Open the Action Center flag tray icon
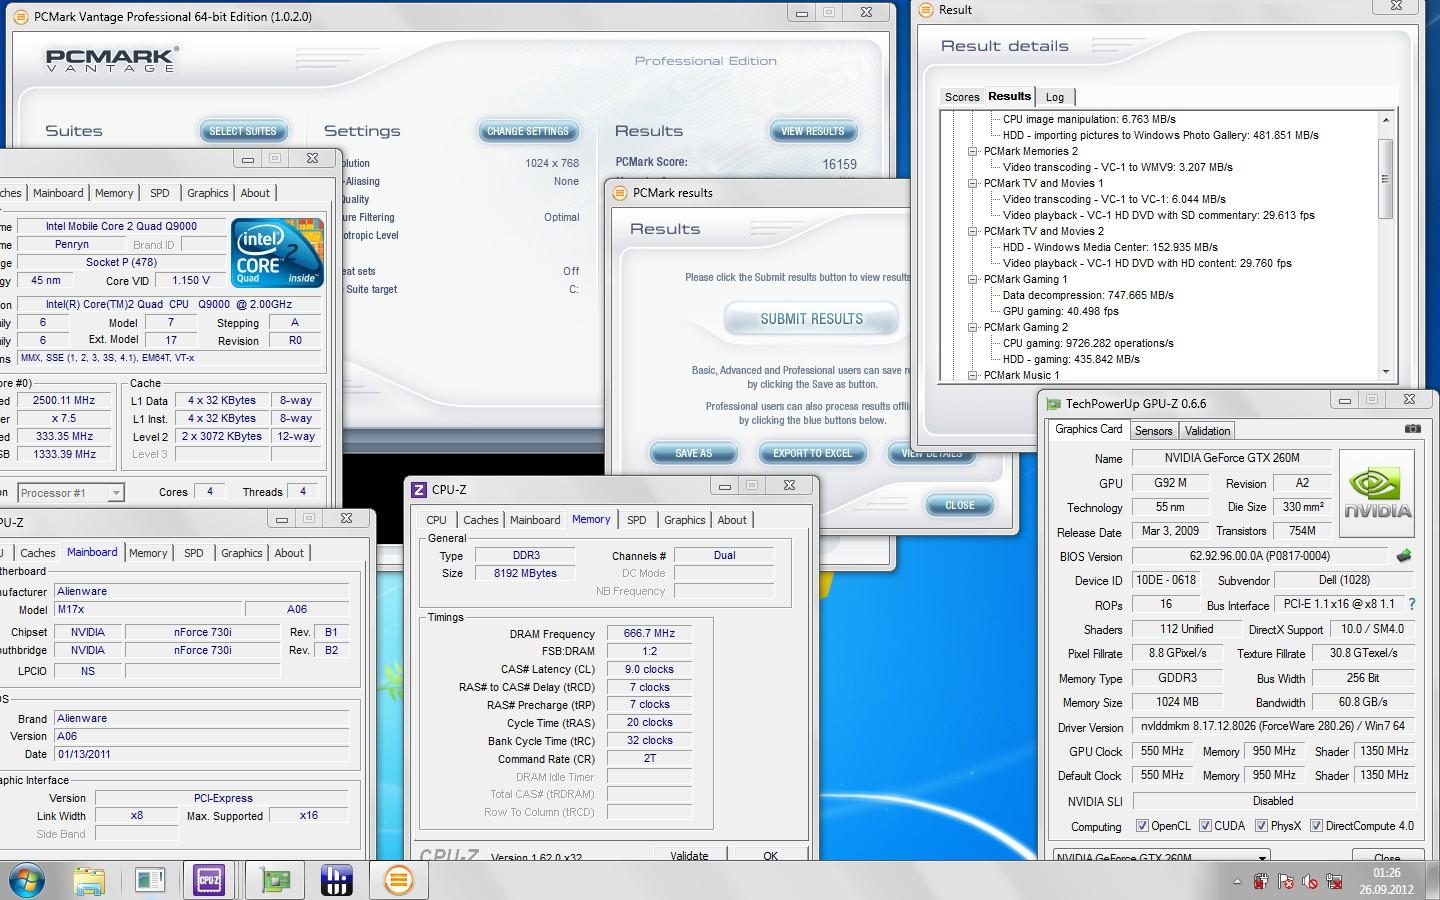1440x900 pixels. tap(1286, 882)
